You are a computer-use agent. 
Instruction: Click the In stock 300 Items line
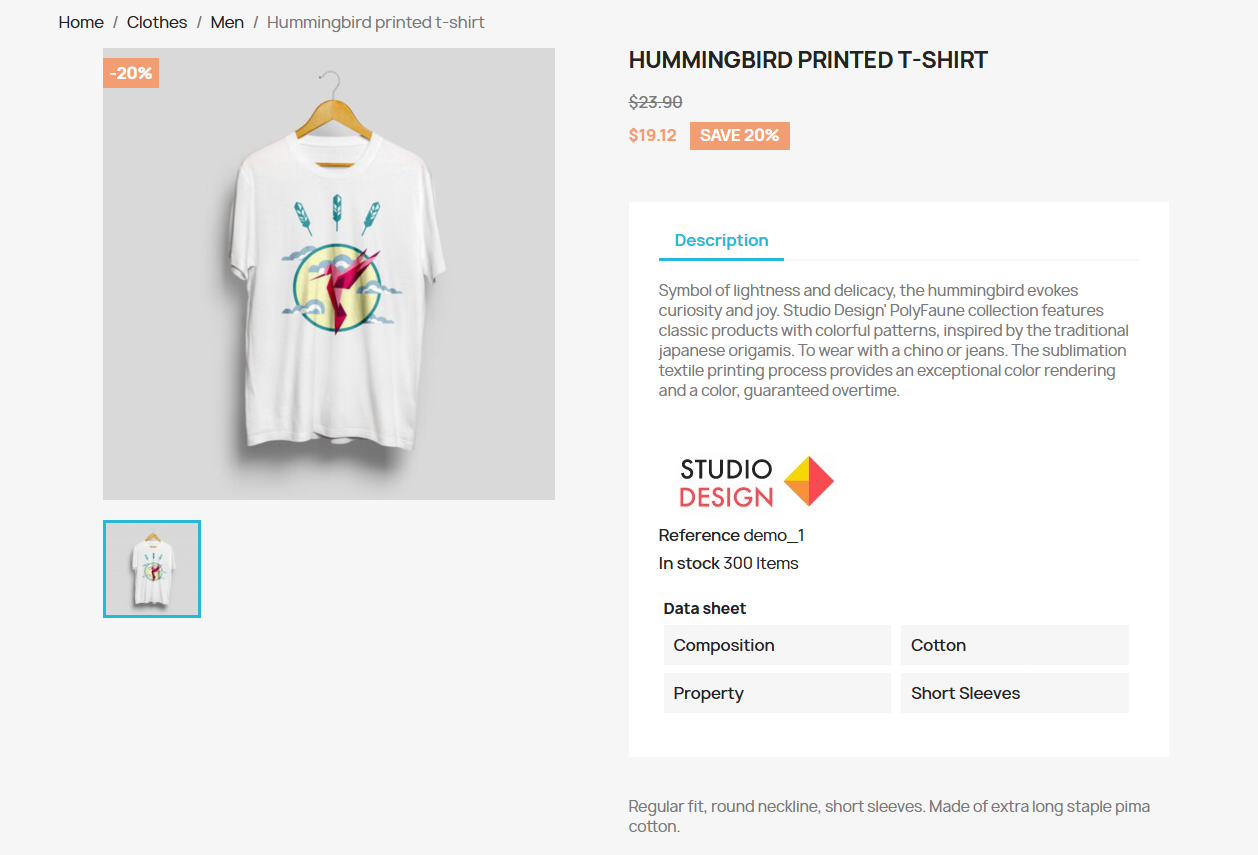tap(728, 564)
